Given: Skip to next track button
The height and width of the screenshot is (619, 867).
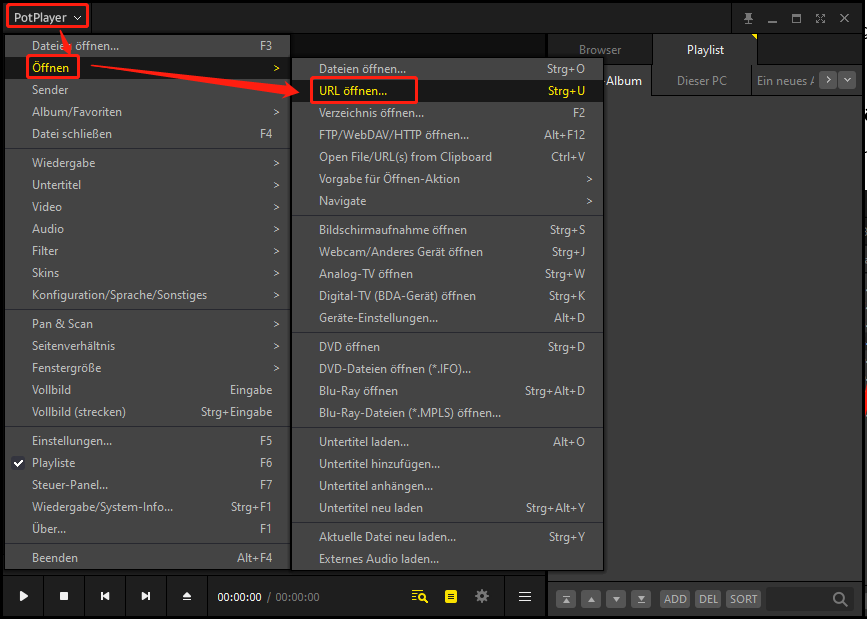Looking at the screenshot, I should coord(146,596).
